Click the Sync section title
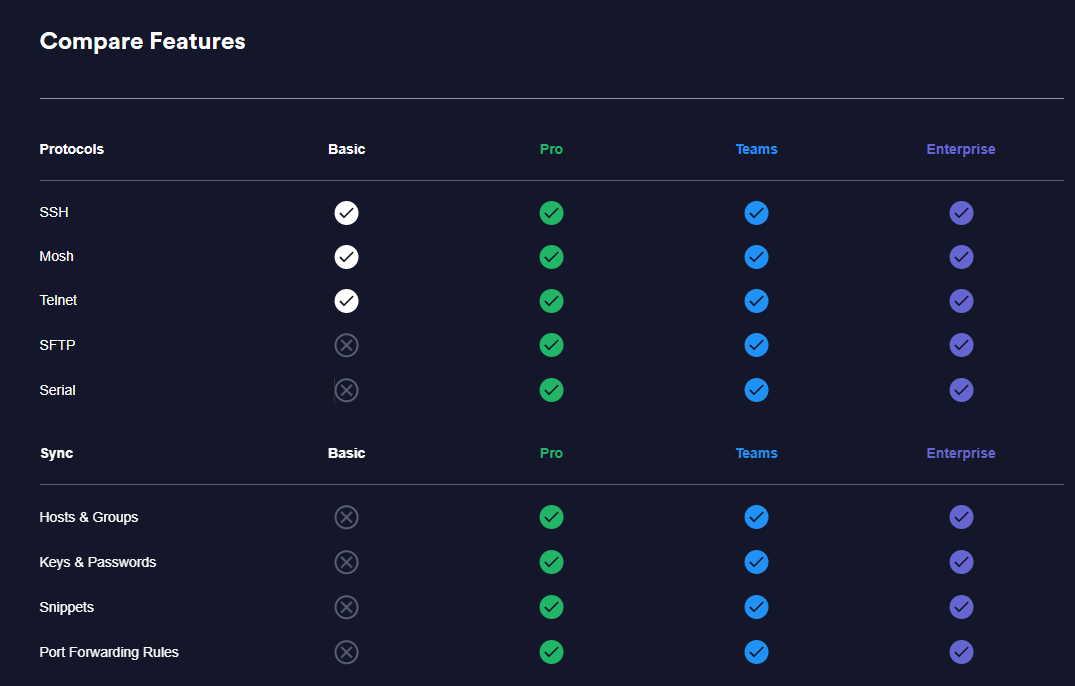 tap(56, 453)
